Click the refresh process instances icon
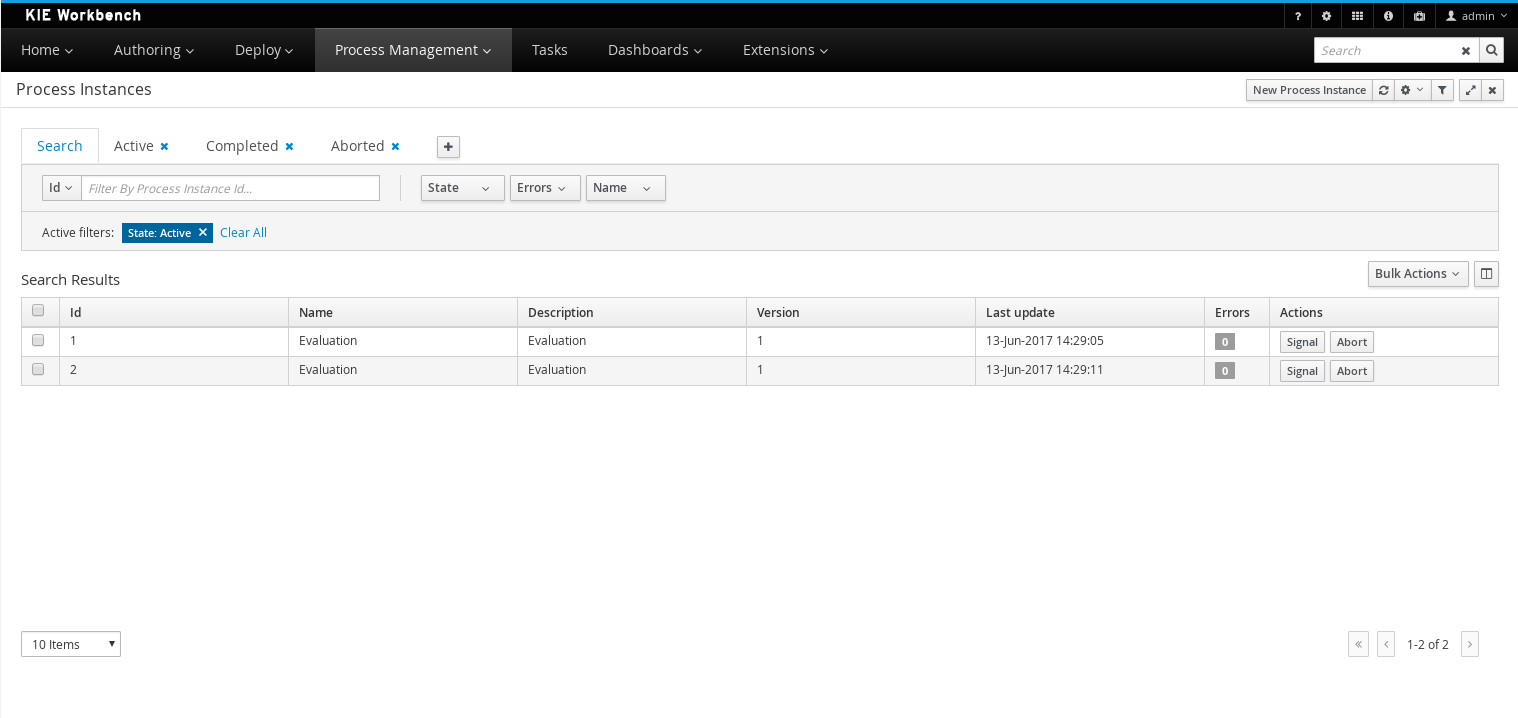 [1383, 90]
